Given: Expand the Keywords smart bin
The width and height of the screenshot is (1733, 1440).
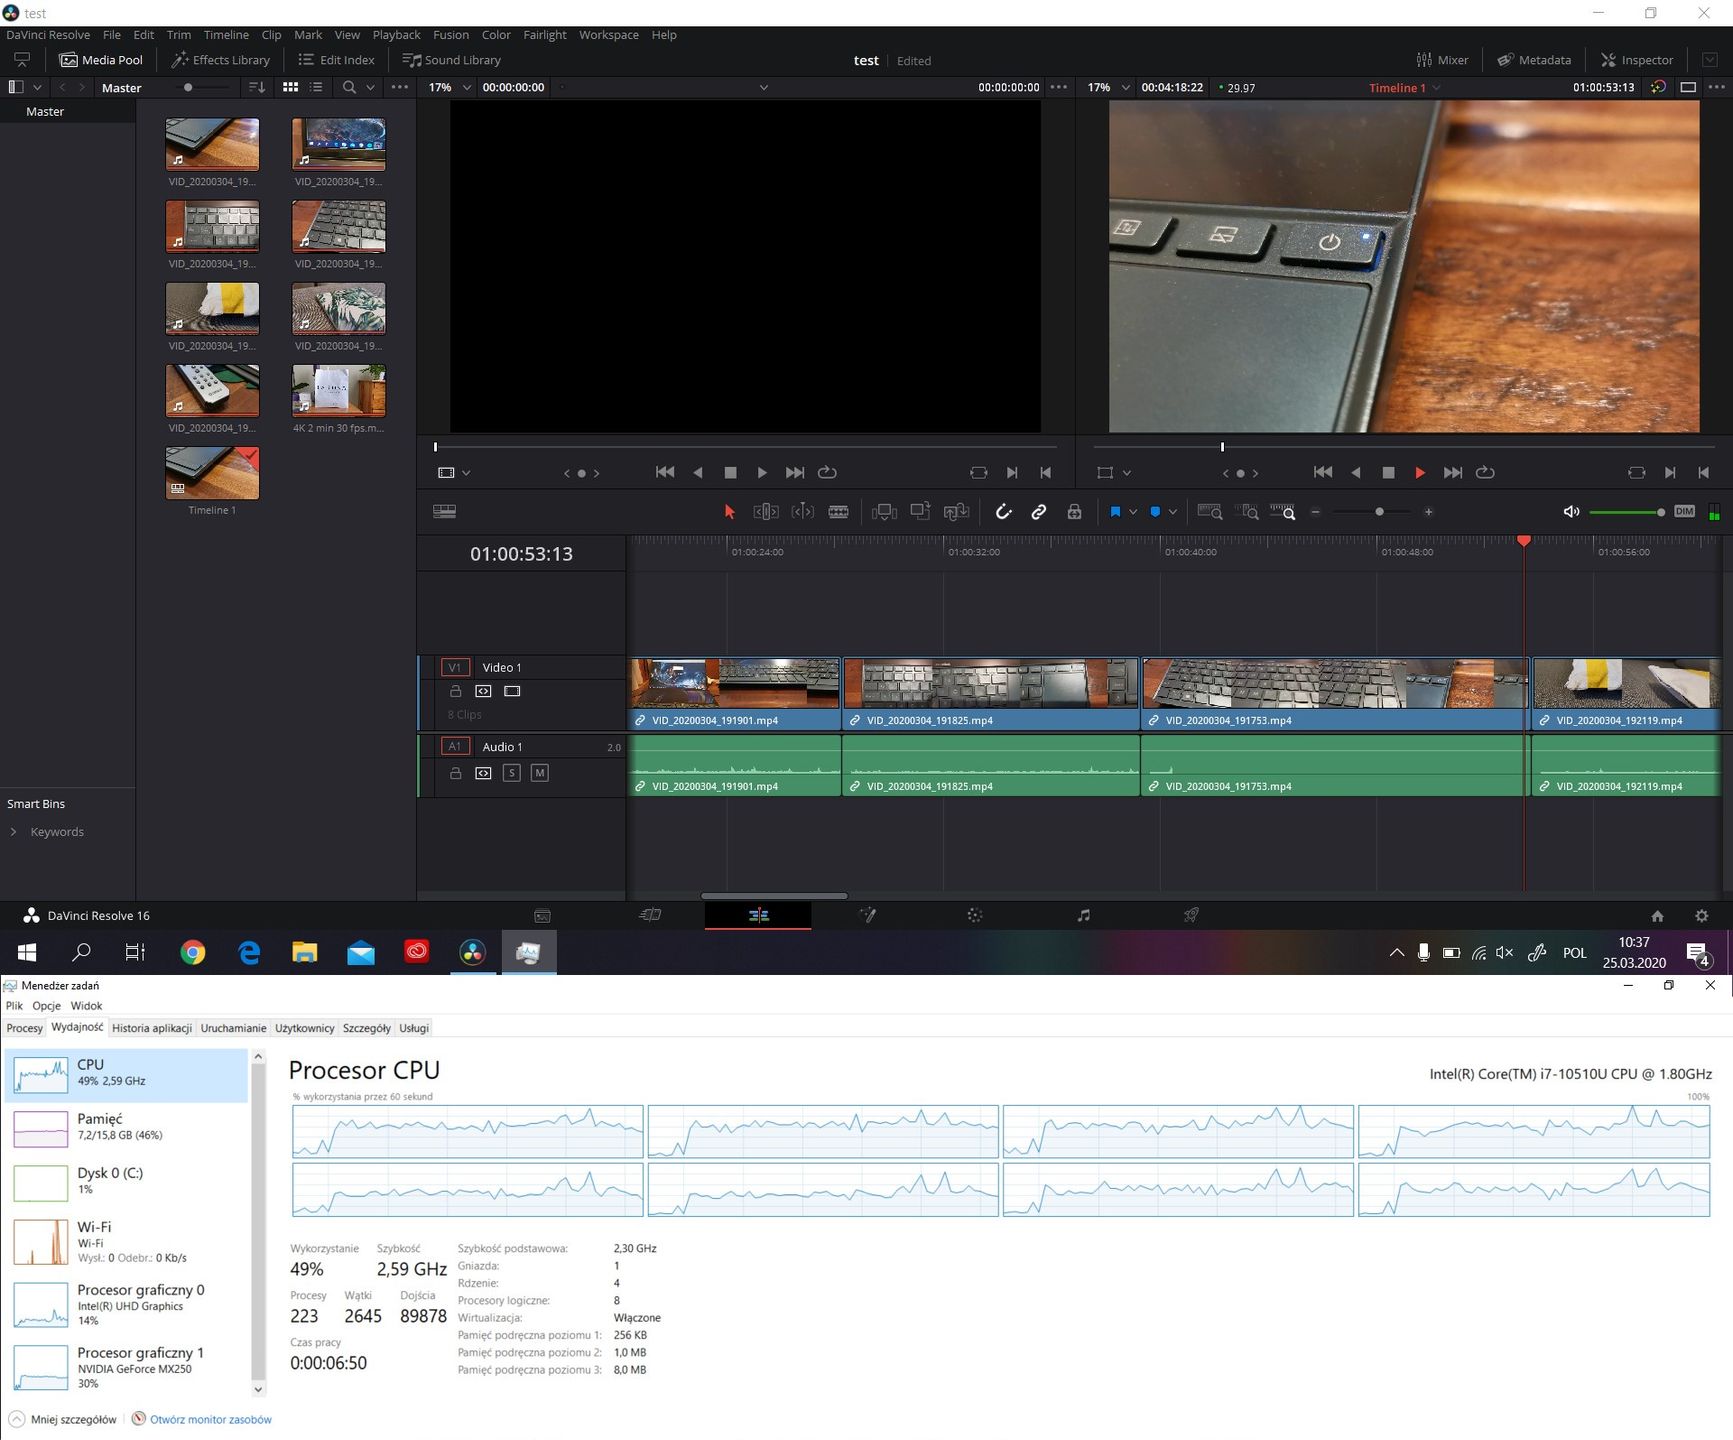Looking at the screenshot, I should (13, 832).
